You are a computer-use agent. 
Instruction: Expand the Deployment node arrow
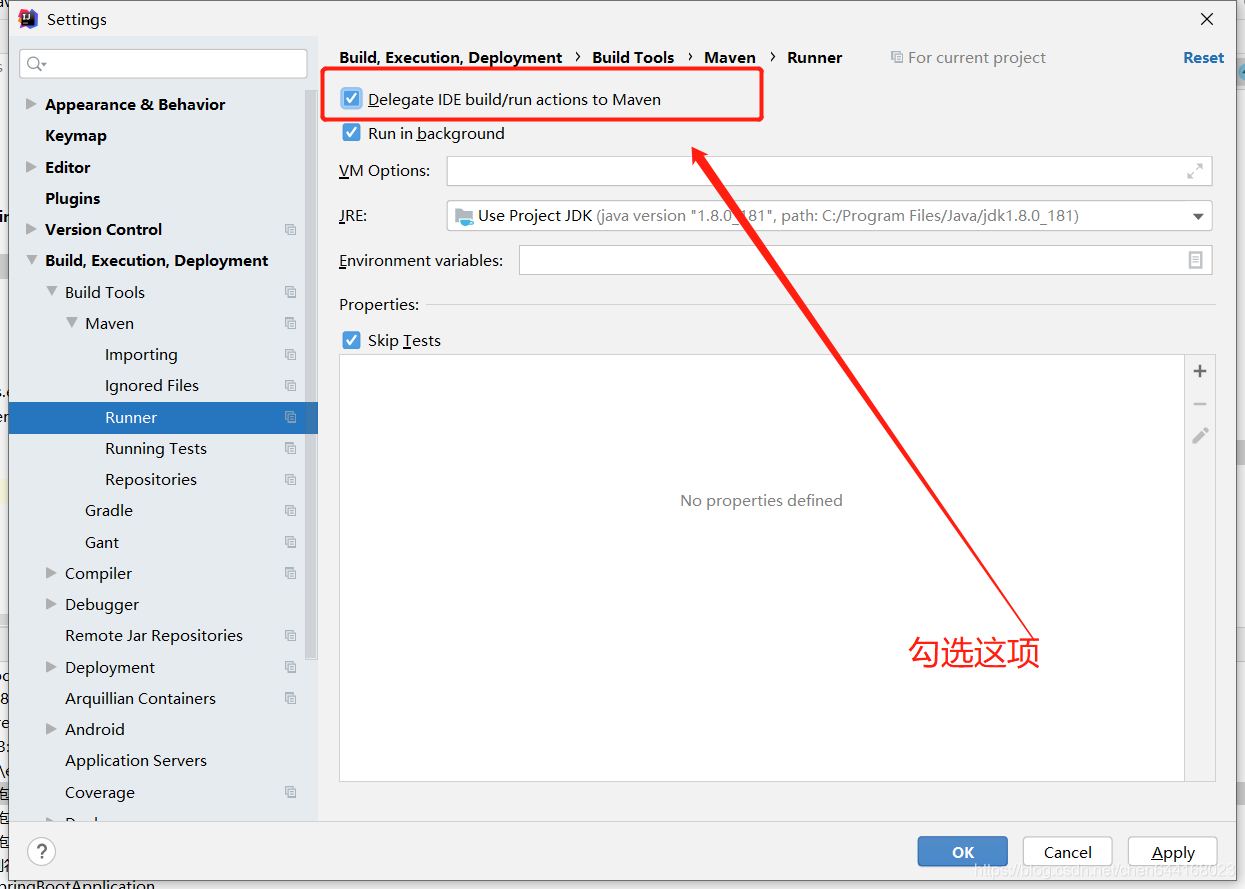click(x=51, y=667)
